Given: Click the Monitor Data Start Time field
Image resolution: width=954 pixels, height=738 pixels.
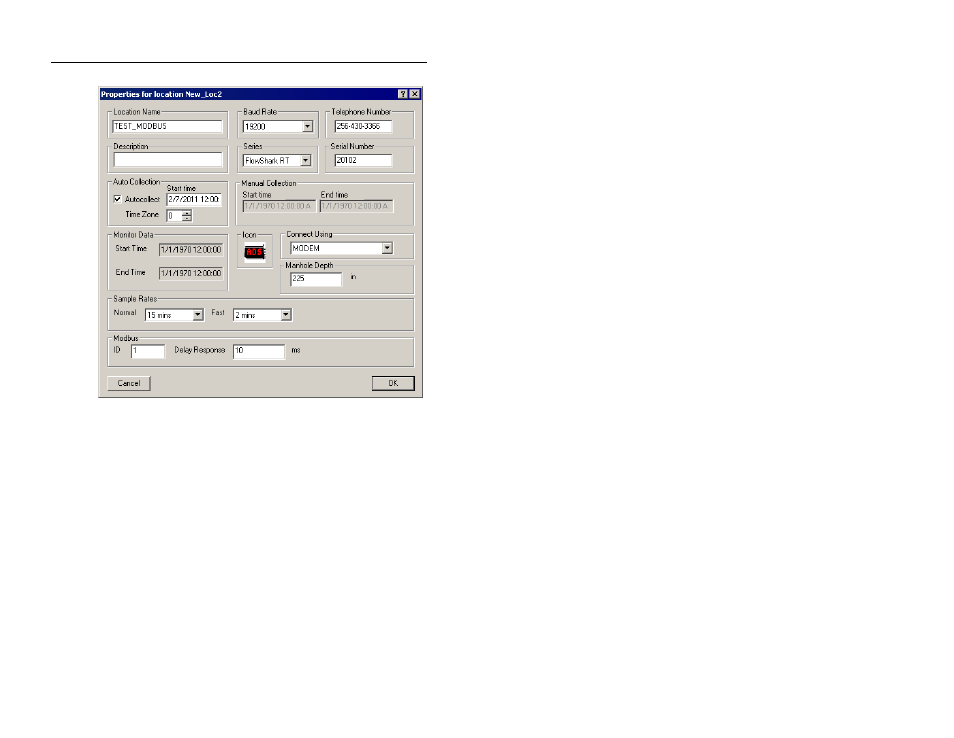Looking at the screenshot, I should tap(191, 249).
